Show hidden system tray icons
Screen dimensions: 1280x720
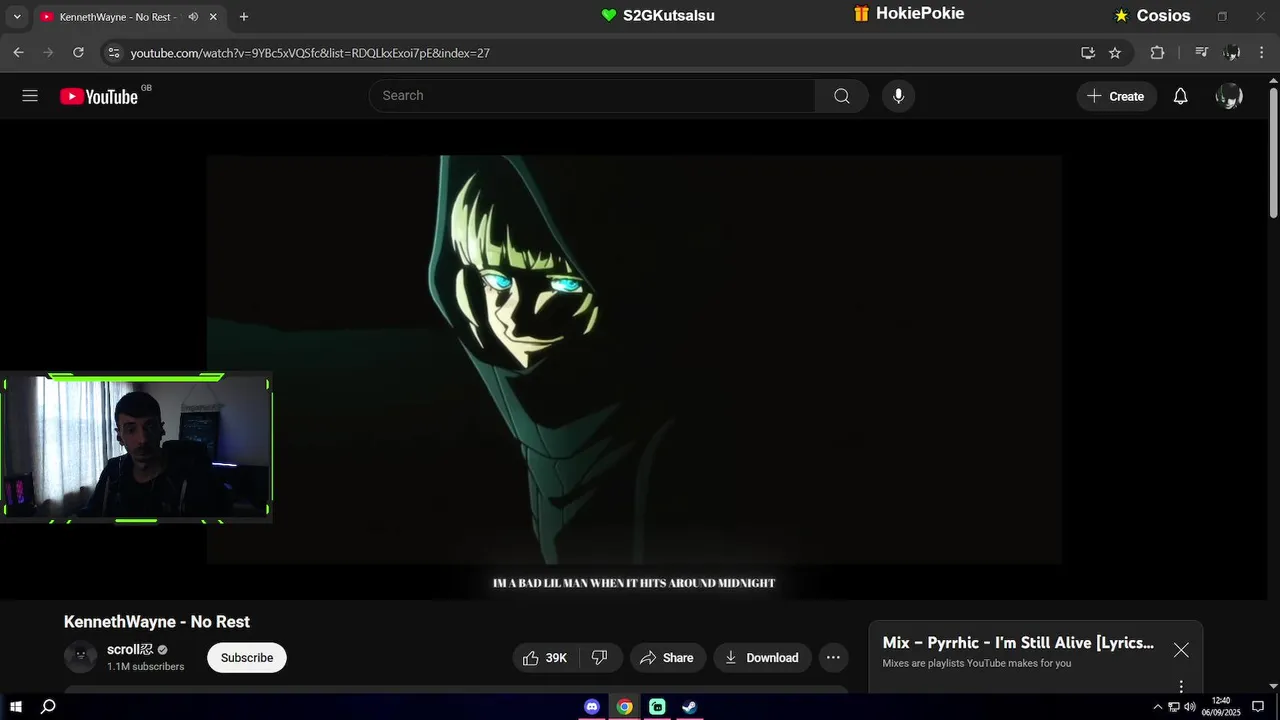pyautogui.click(x=1158, y=707)
